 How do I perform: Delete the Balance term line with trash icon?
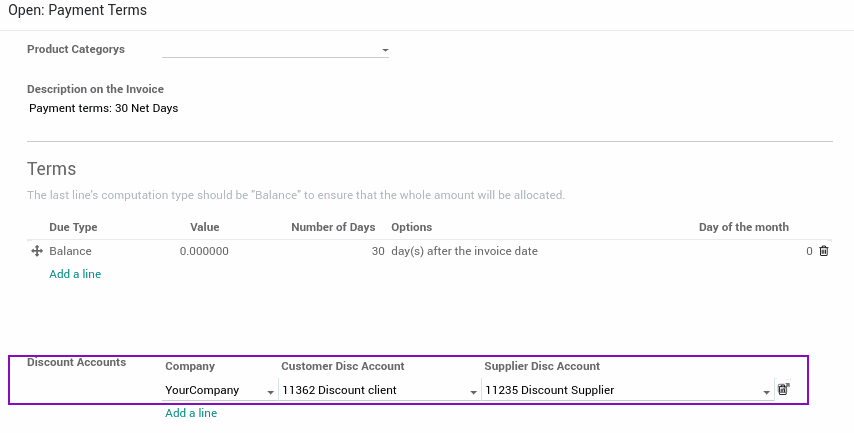click(824, 251)
